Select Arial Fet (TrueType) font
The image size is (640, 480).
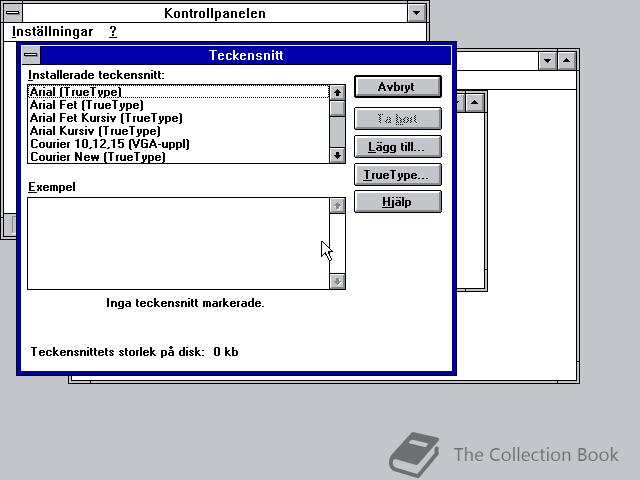[x=178, y=105]
